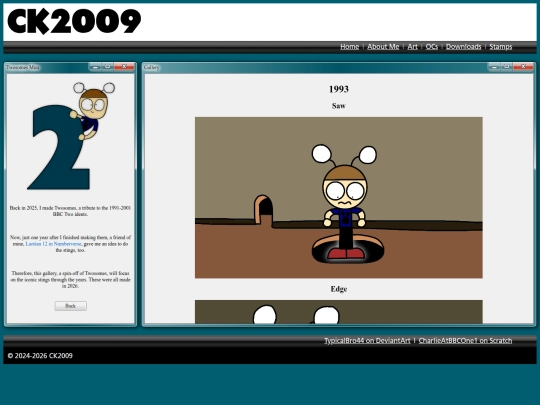Open the Home navigation link

click(x=349, y=46)
